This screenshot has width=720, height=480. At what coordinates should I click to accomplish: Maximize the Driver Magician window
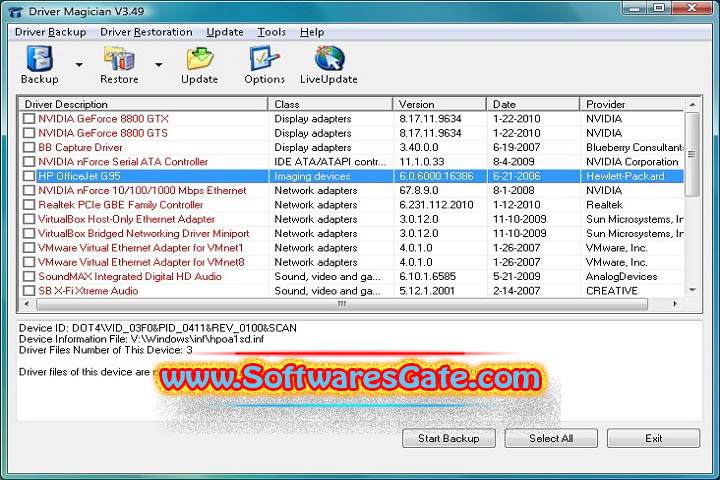point(659,8)
